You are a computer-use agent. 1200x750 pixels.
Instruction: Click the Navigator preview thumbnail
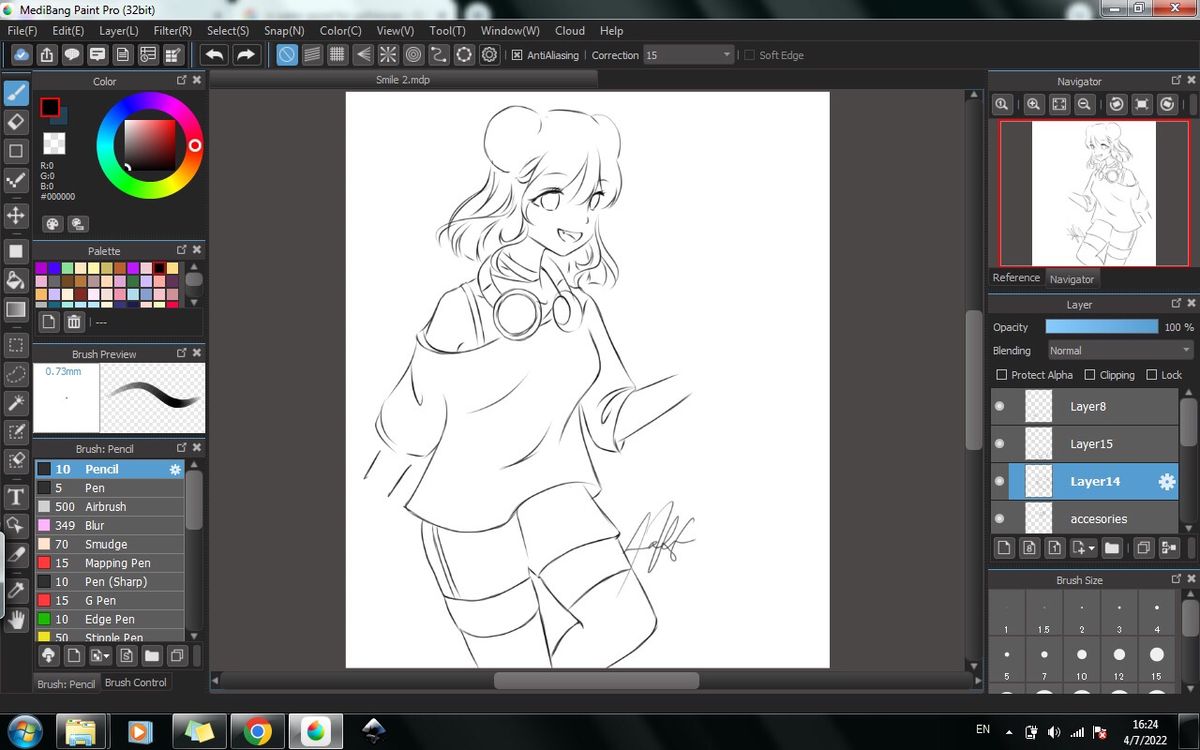click(x=1094, y=193)
